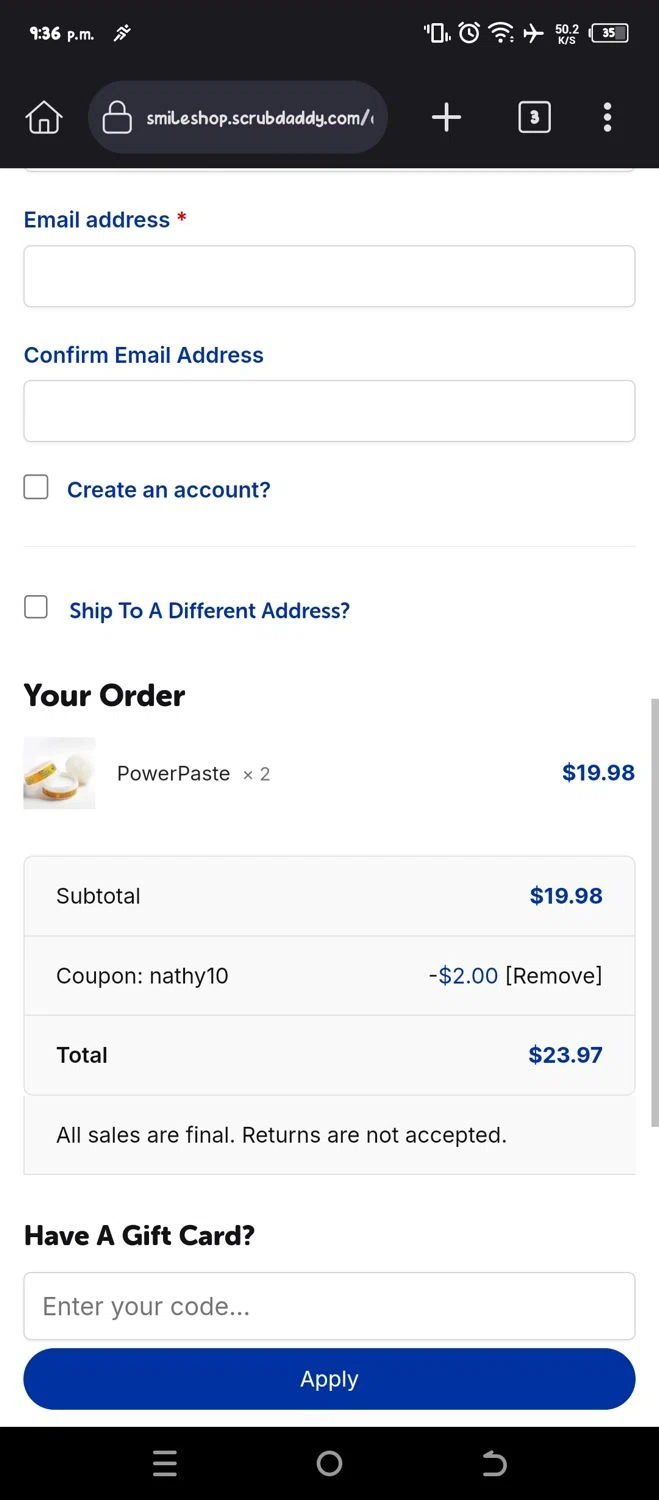Apply the gift card code
Viewport: 659px width, 1500px height.
[x=329, y=1379]
